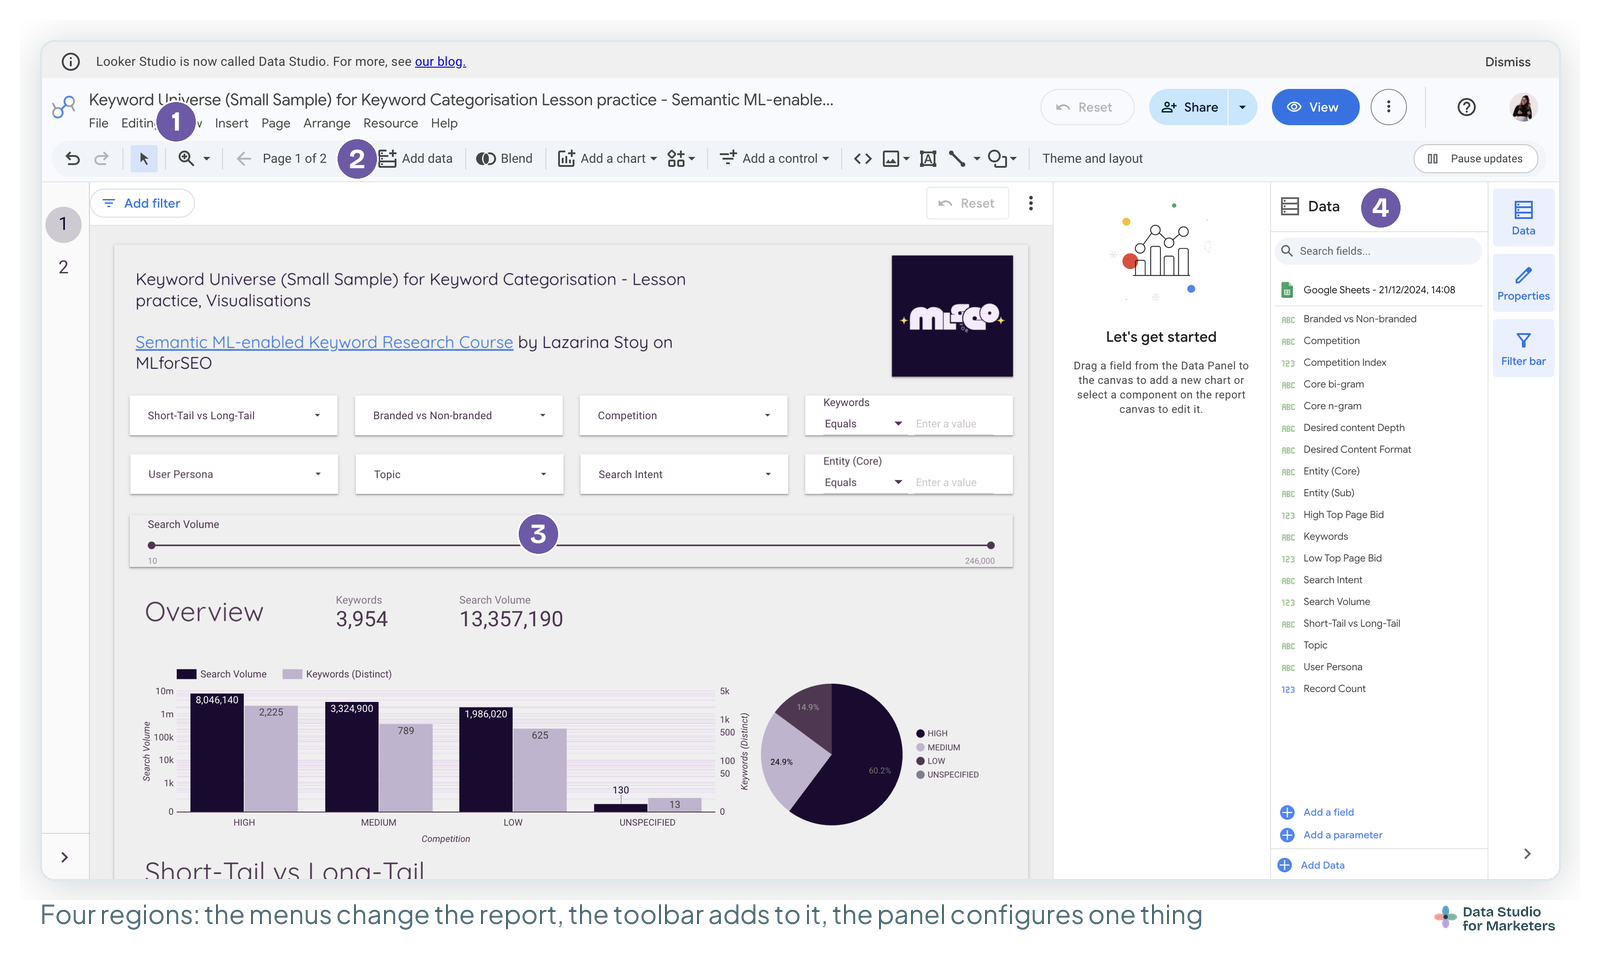The width and height of the screenshot is (1600, 954).
Task: Select the Text box tool
Action: click(x=928, y=158)
